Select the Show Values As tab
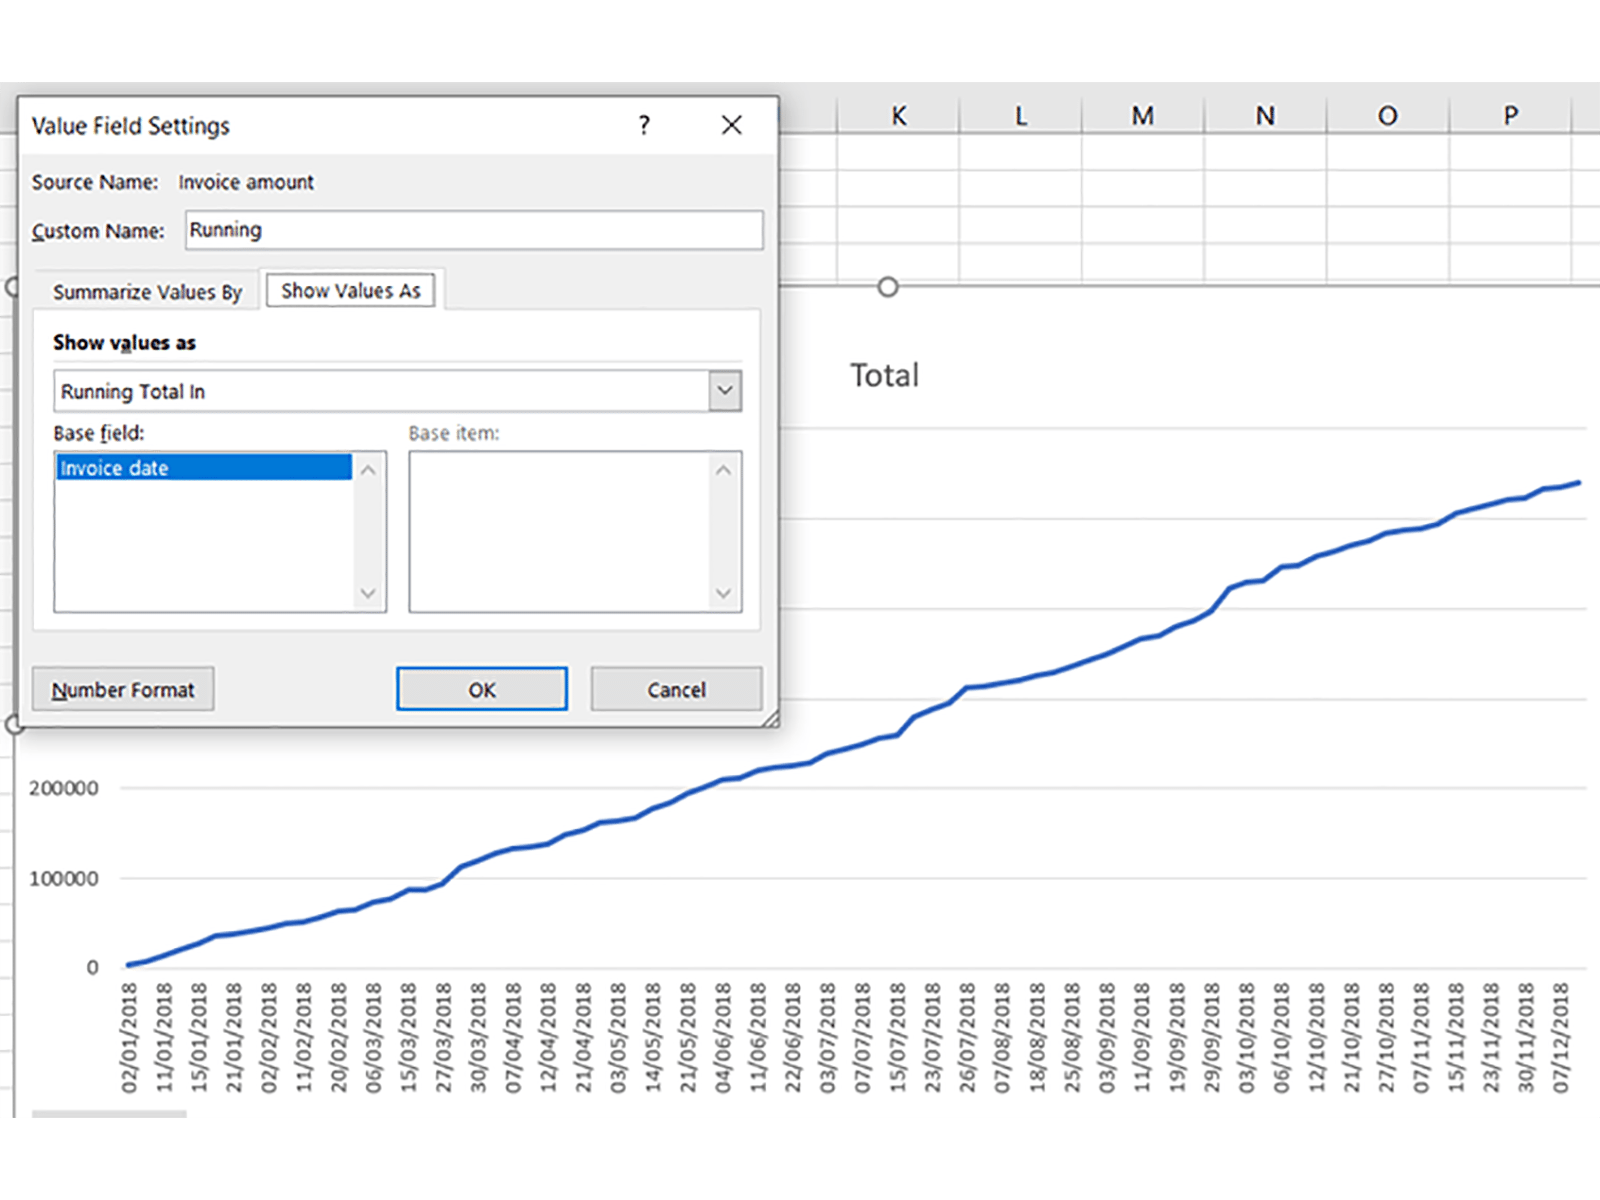The height and width of the screenshot is (1200, 1600). (x=350, y=291)
